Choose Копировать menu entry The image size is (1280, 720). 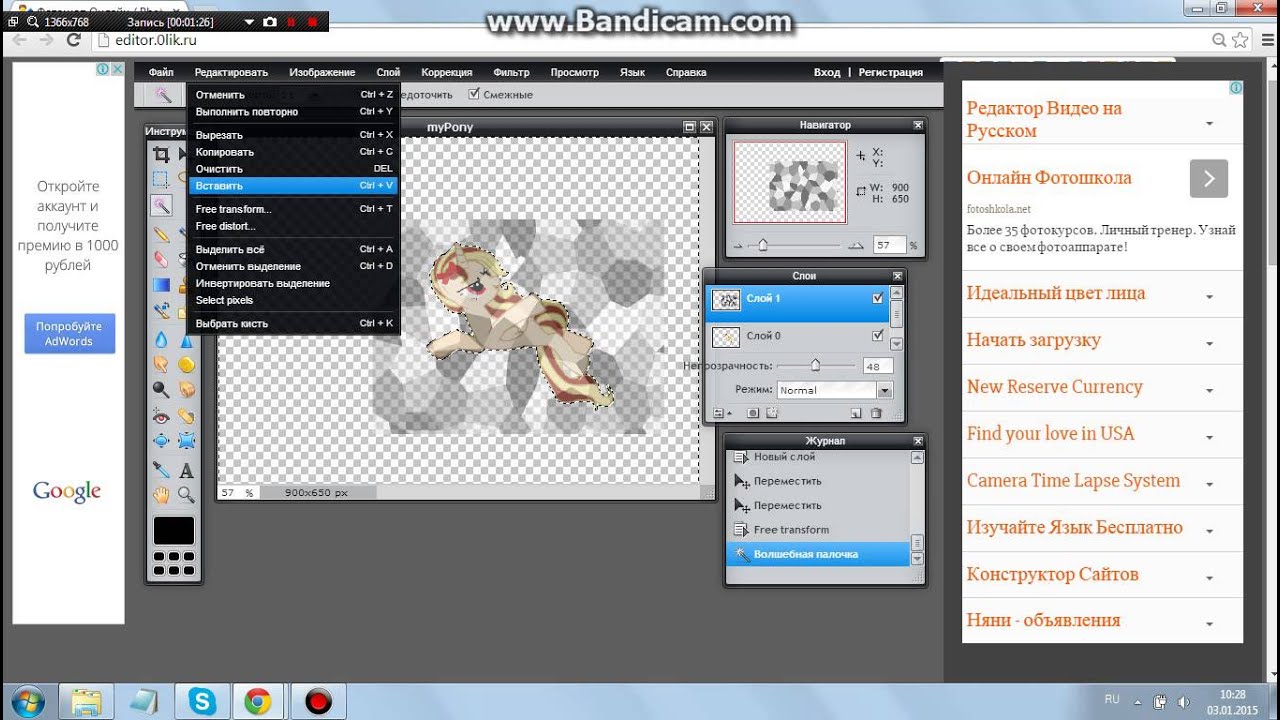[x=293, y=152]
